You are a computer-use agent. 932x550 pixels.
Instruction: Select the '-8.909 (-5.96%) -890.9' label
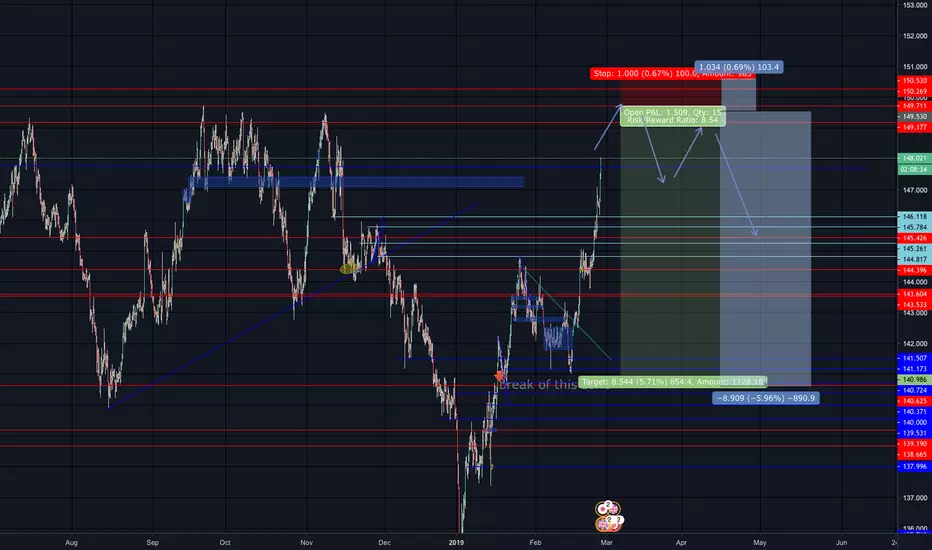pyautogui.click(x=766, y=398)
